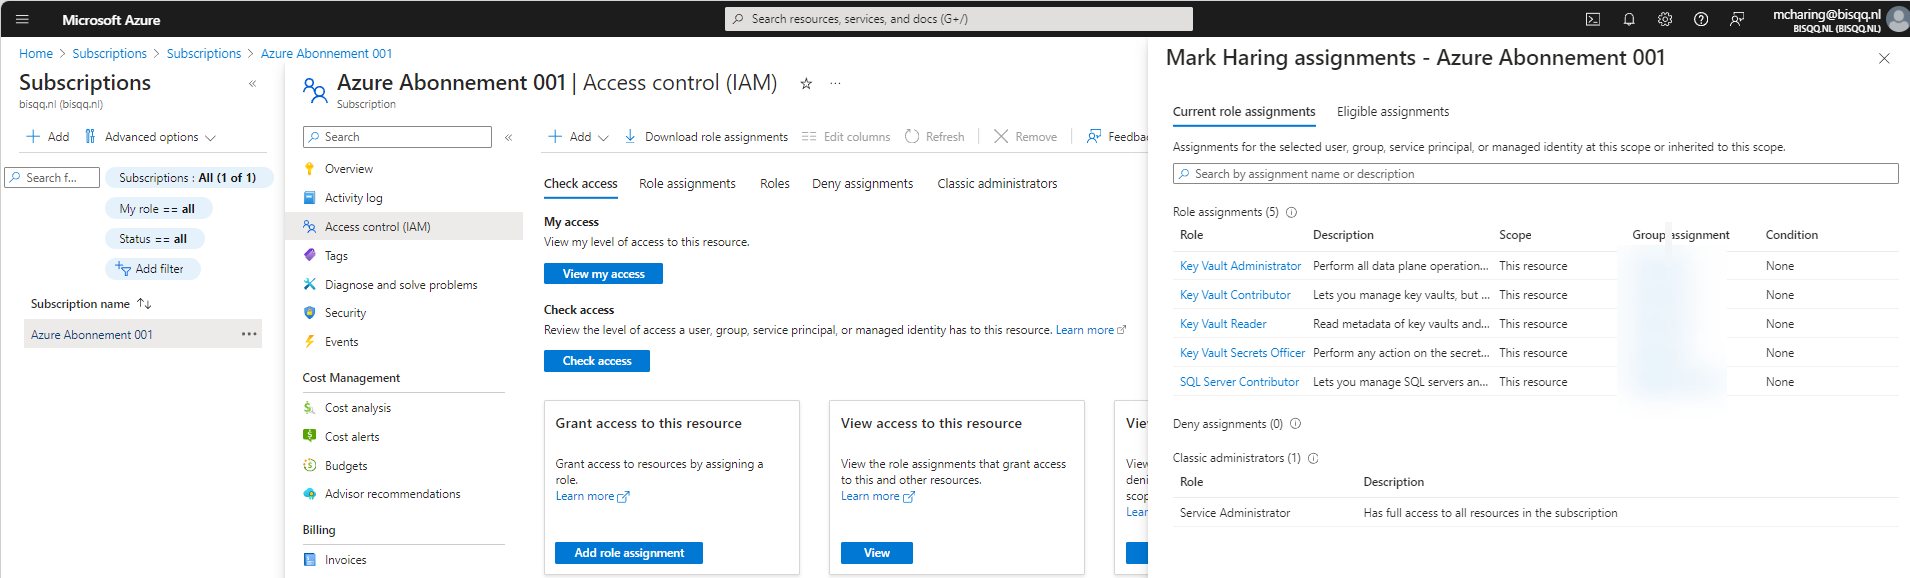Viewport: 1910px width, 578px height.
Task: Focus Search by assignment name or description
Action: (1535, 174)
